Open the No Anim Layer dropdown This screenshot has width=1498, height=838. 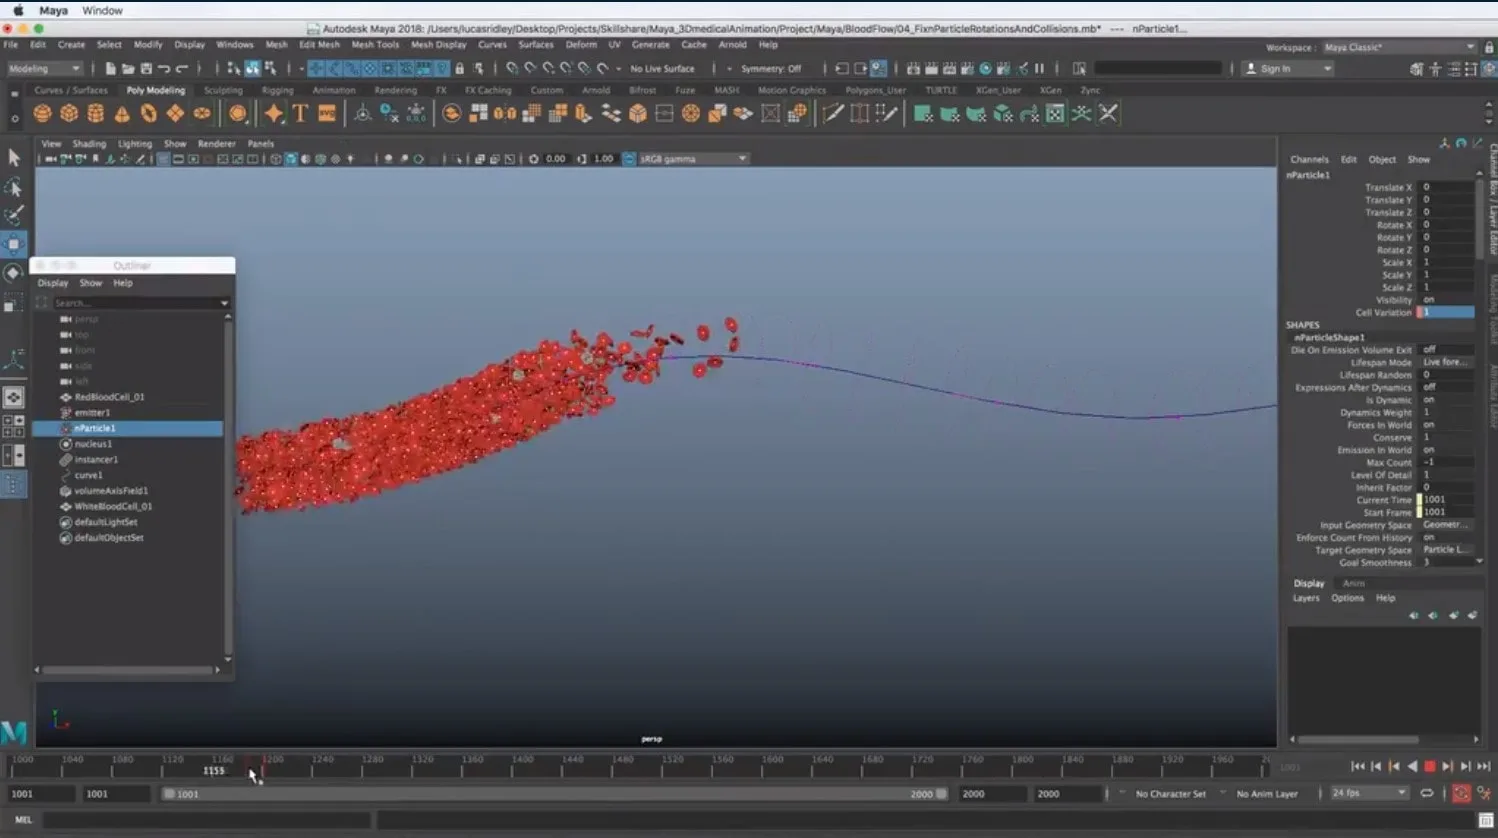coord(1267,794)
